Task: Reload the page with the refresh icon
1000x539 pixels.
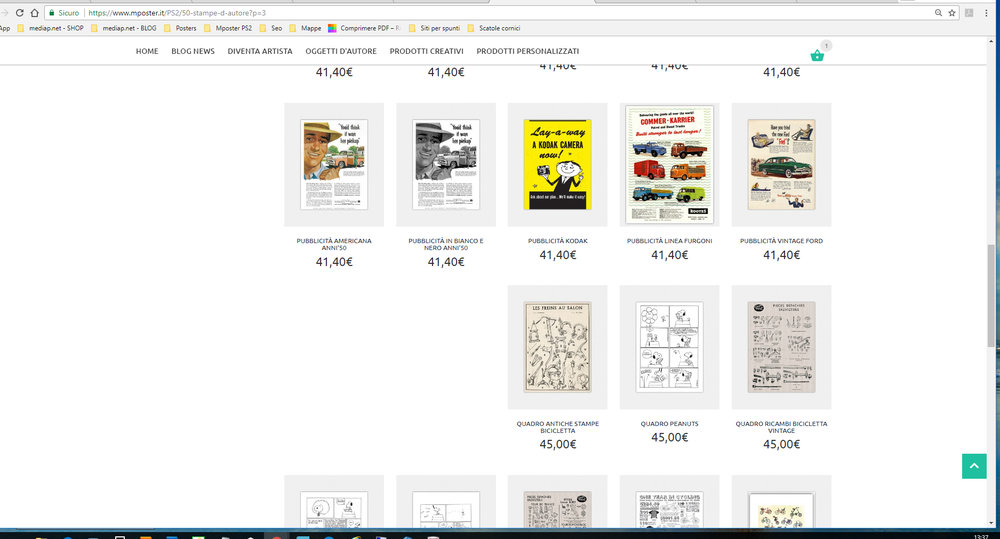Action: coord(20,13)
